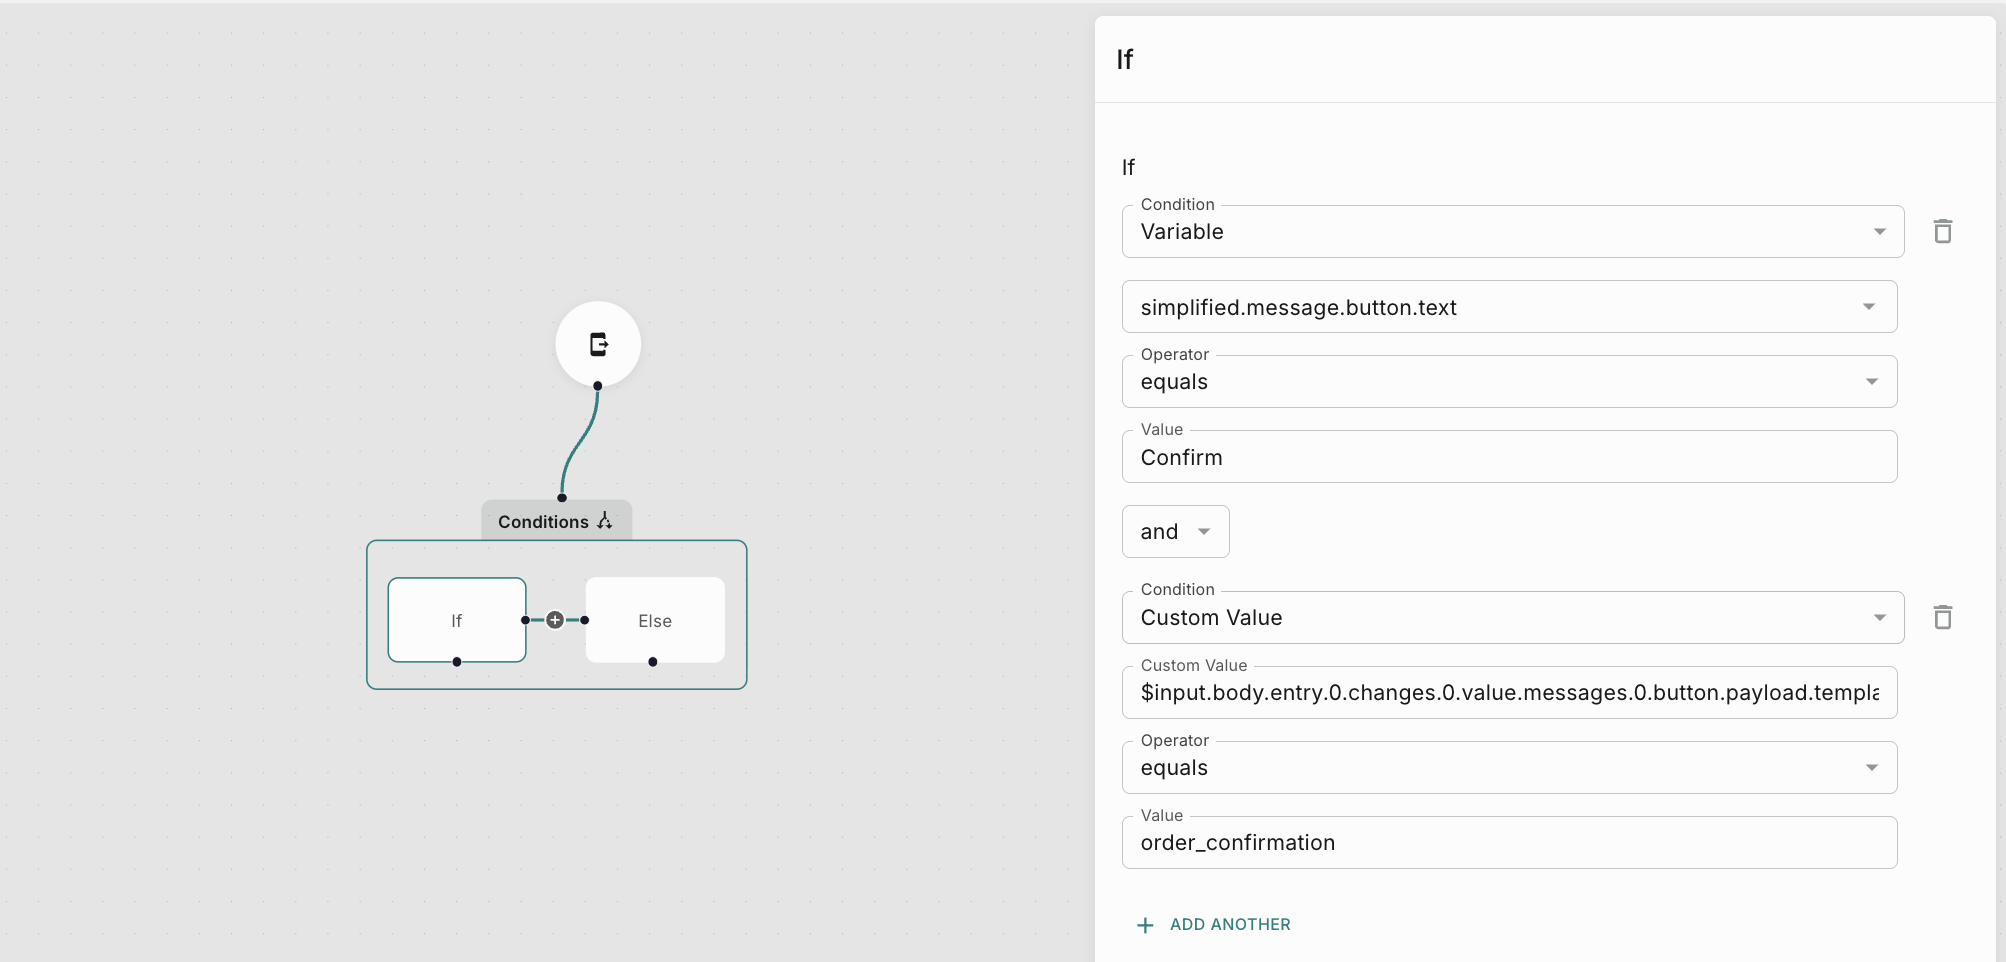
Task: Expand the simplified.message.button.text variable dropdown
Action: tap(1508, 307)
